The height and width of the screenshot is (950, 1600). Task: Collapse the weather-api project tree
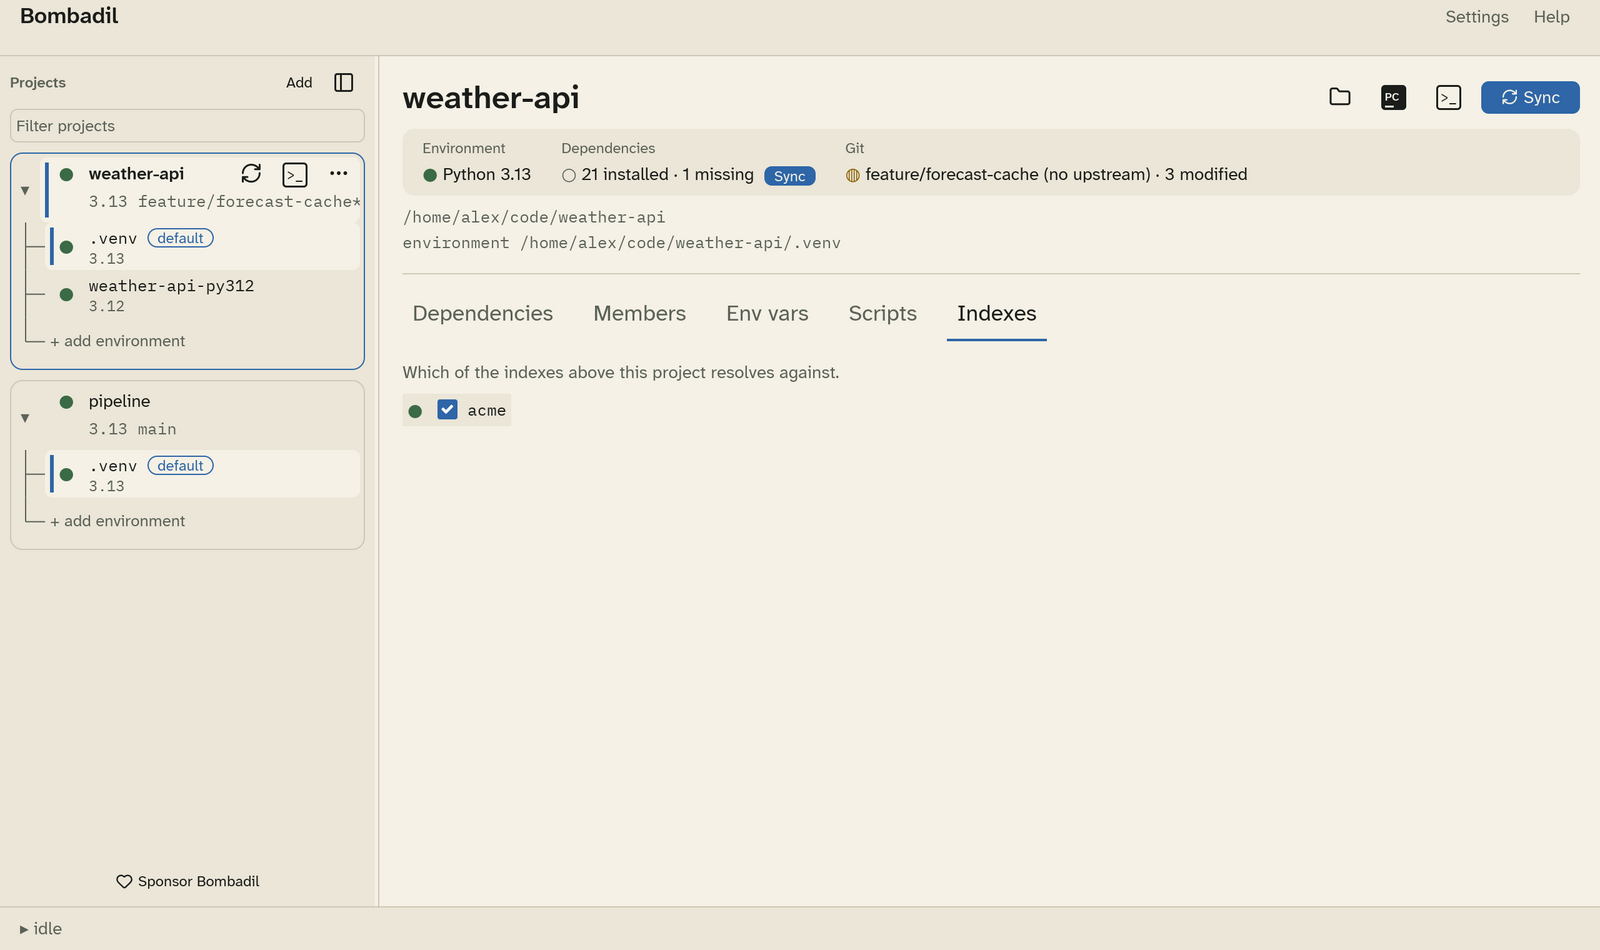pyautogui.click(x=25, y=190)
